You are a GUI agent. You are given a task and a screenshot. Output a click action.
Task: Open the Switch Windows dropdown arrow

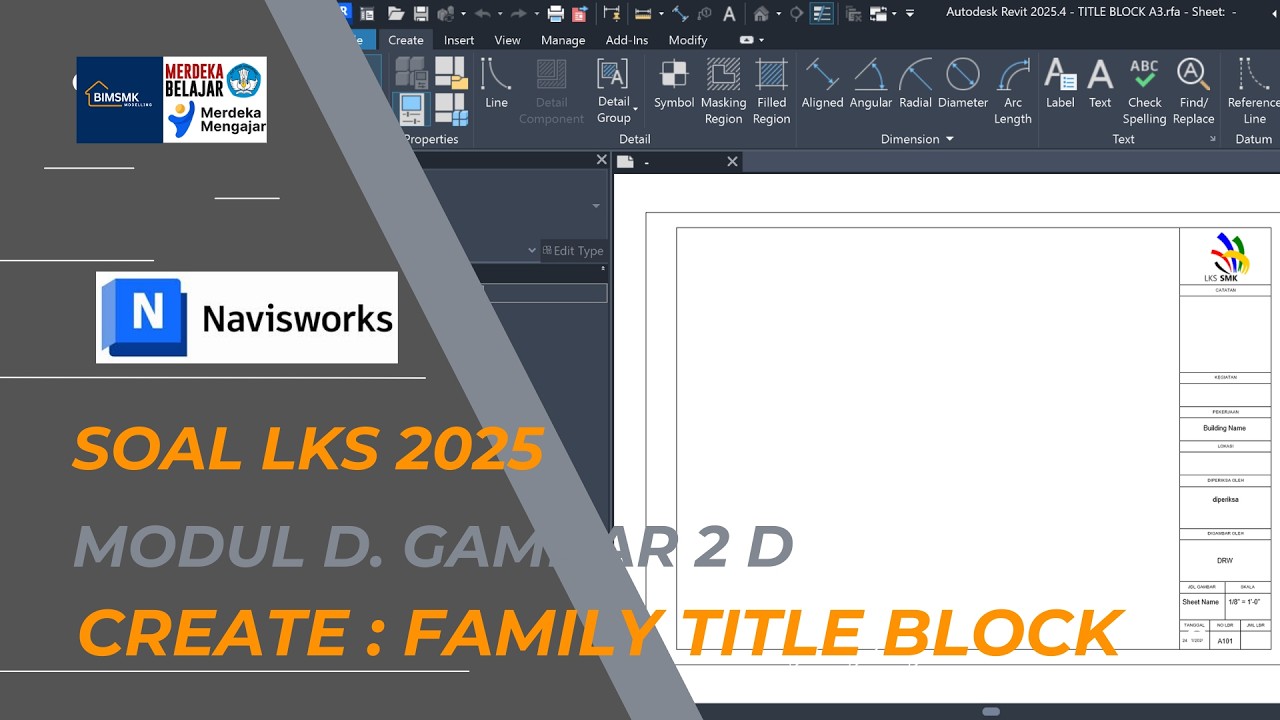(893, 13)
